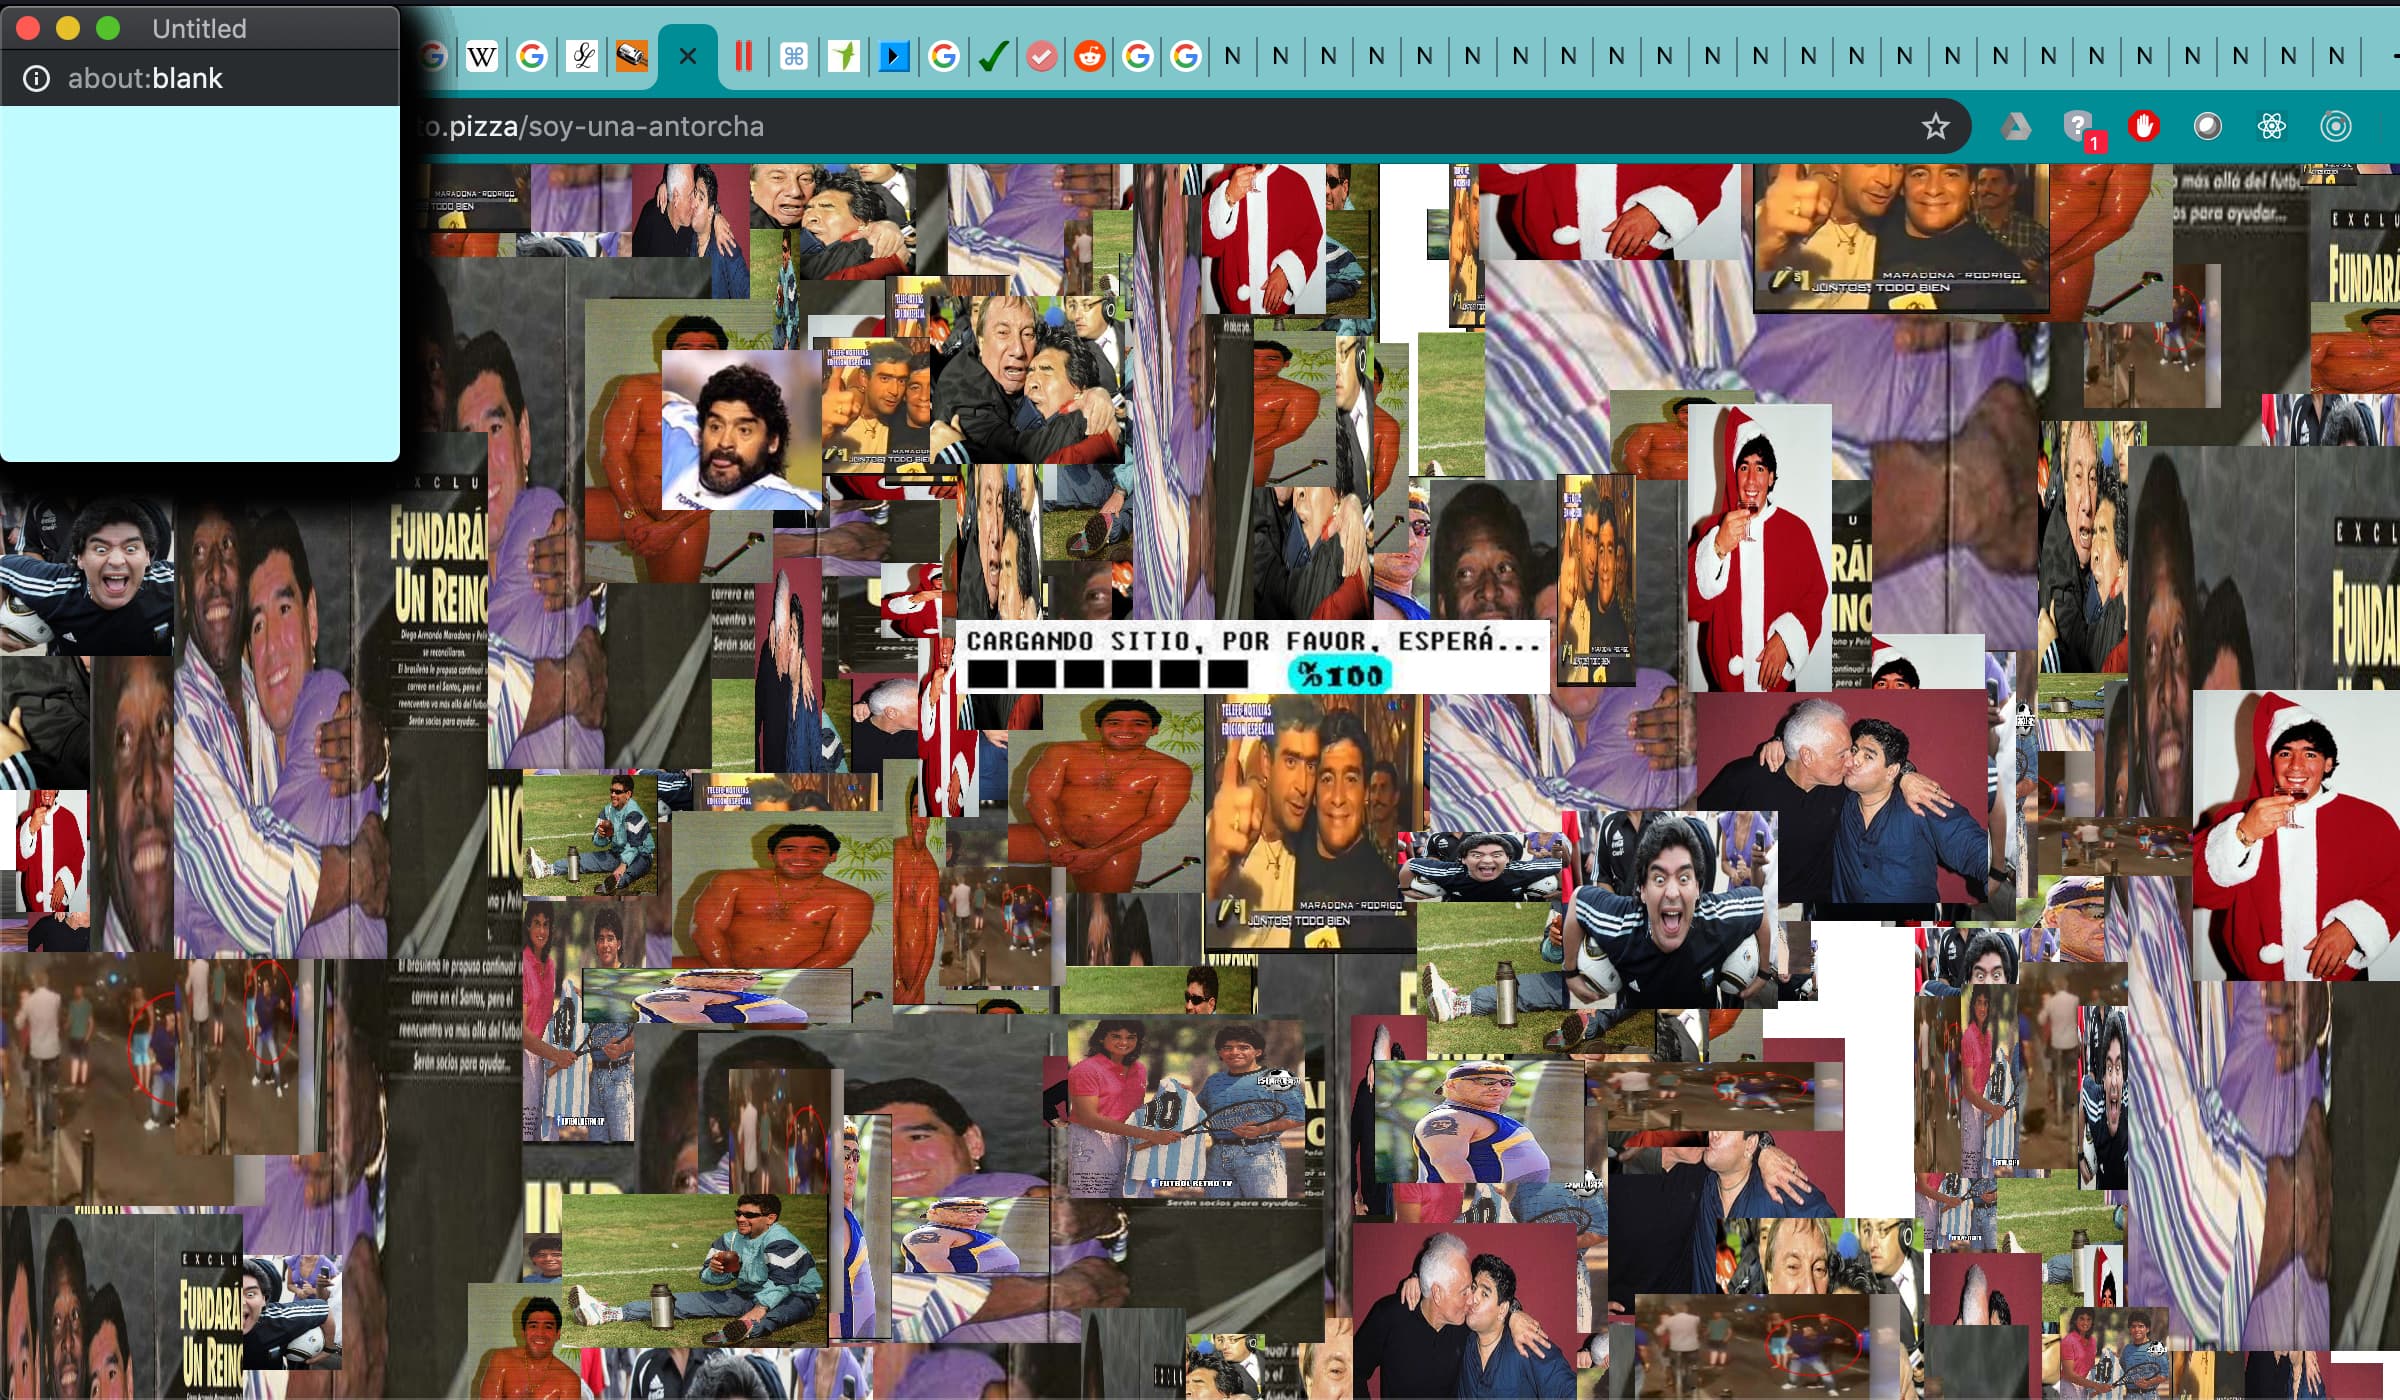Image resolution: width=2400 pixels, height=1400 pixels.
Task: Click the concentric circles extension icon
Action: [2336, 127]
